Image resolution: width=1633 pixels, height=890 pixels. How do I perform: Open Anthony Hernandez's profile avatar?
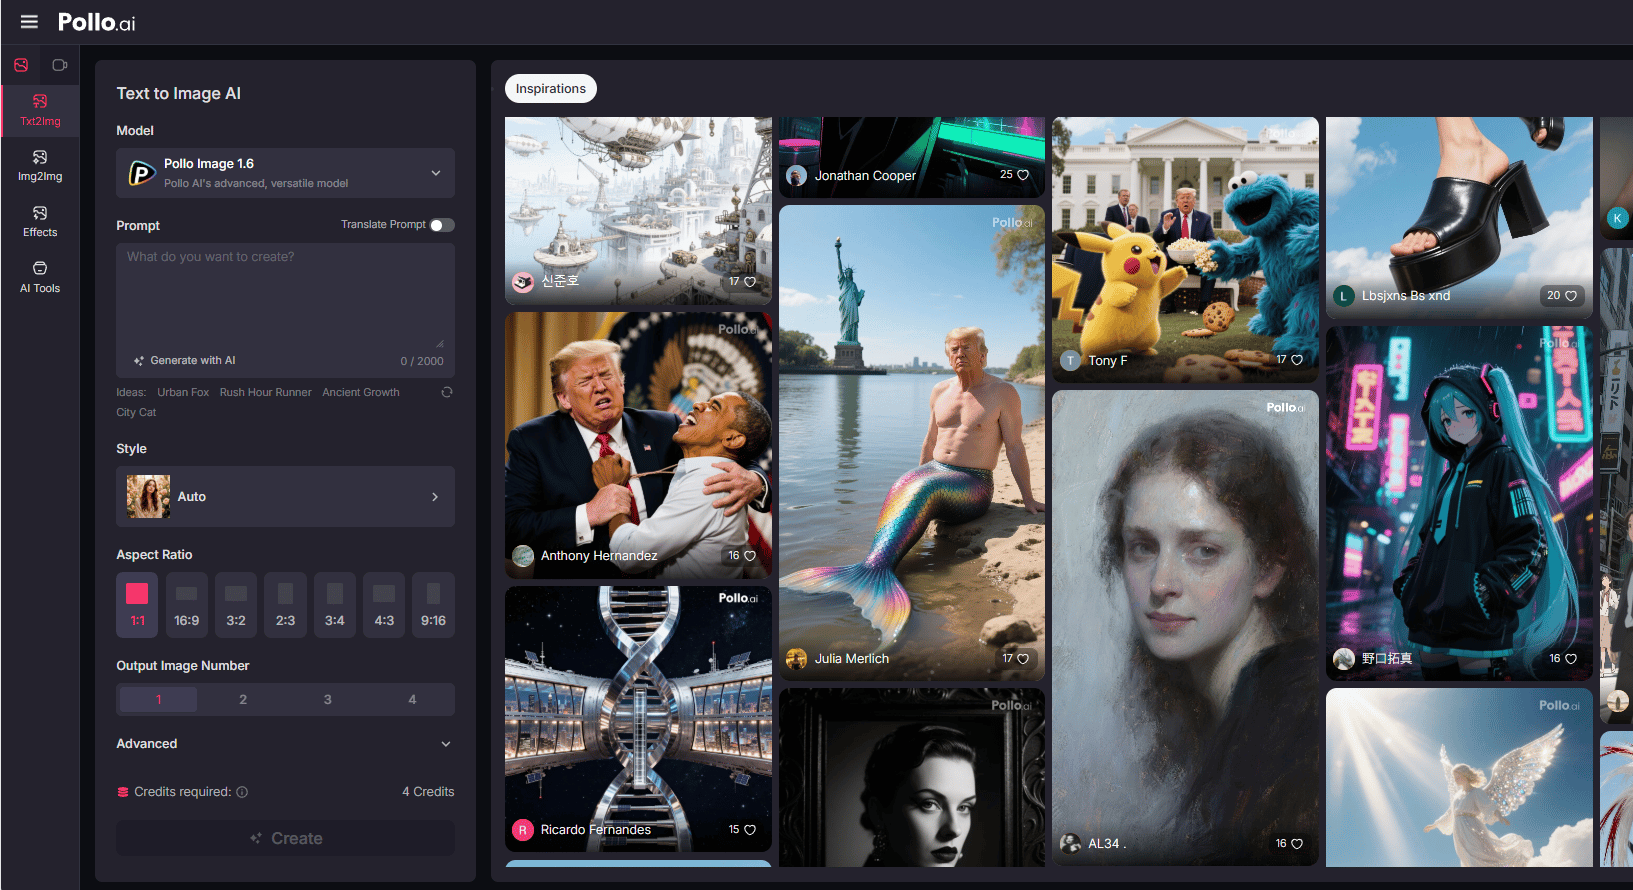523,556
